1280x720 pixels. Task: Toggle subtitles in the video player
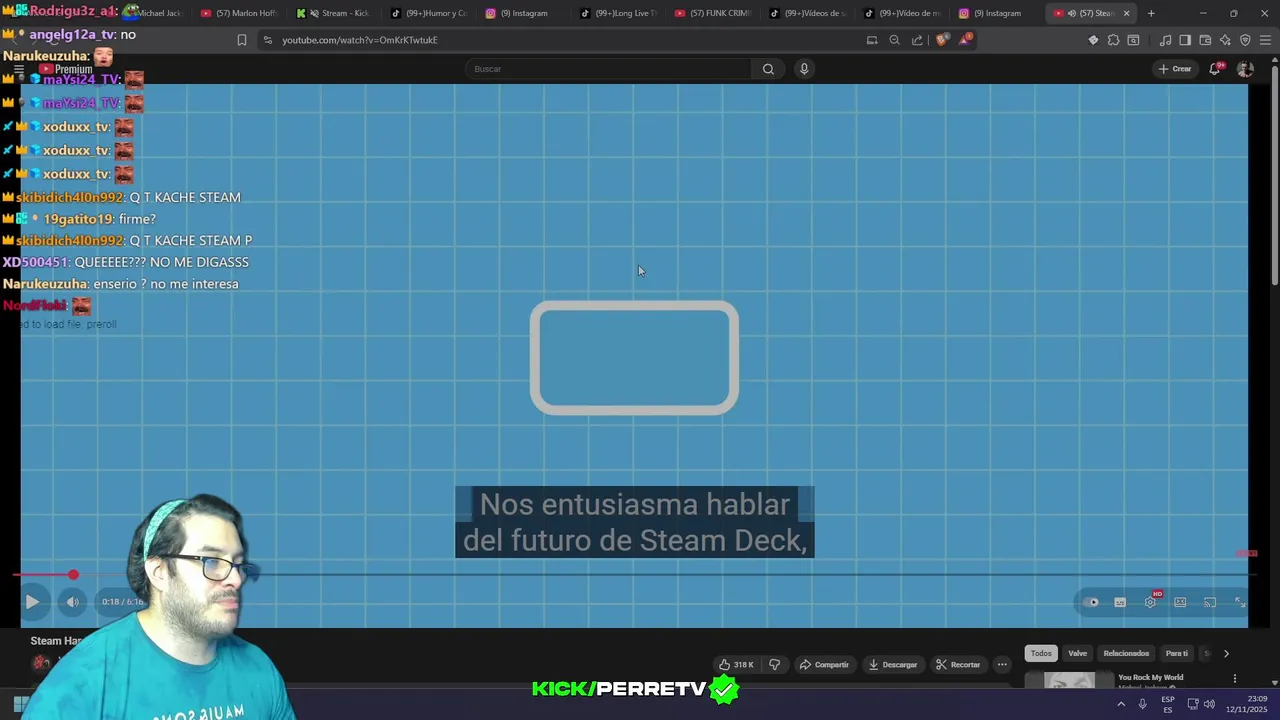coord(1120,602)
